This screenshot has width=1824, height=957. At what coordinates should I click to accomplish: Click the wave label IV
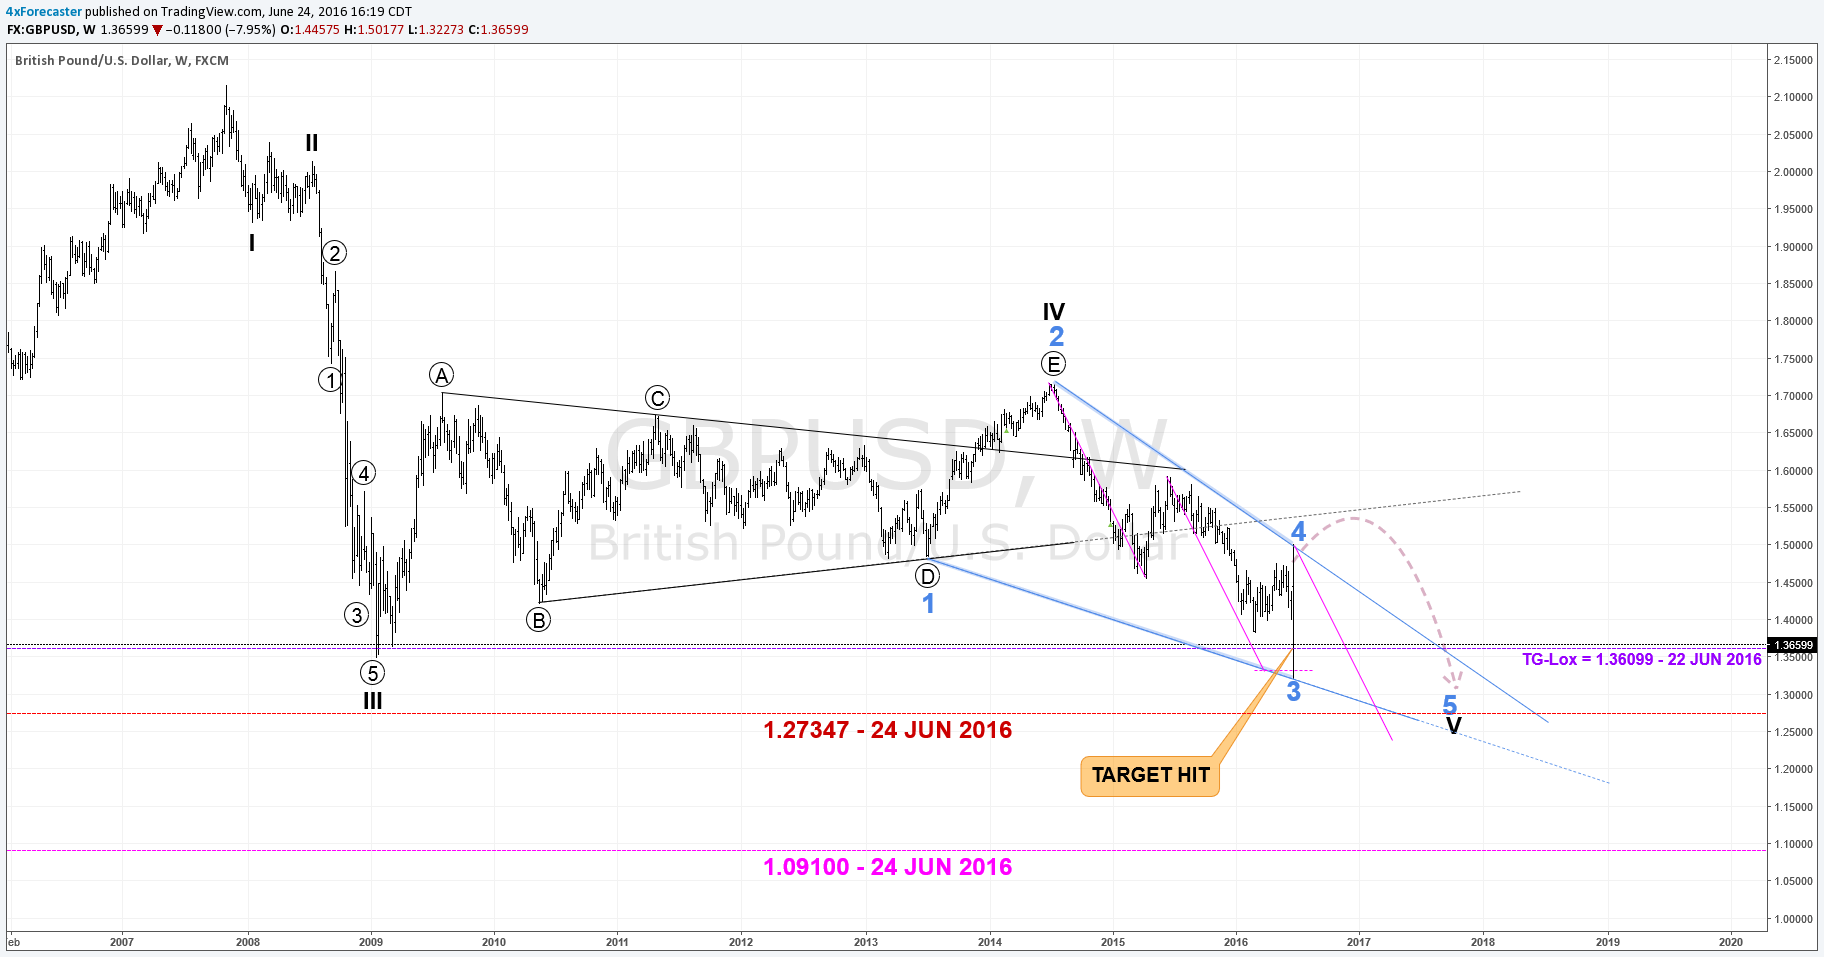(x=1053, y=312)
